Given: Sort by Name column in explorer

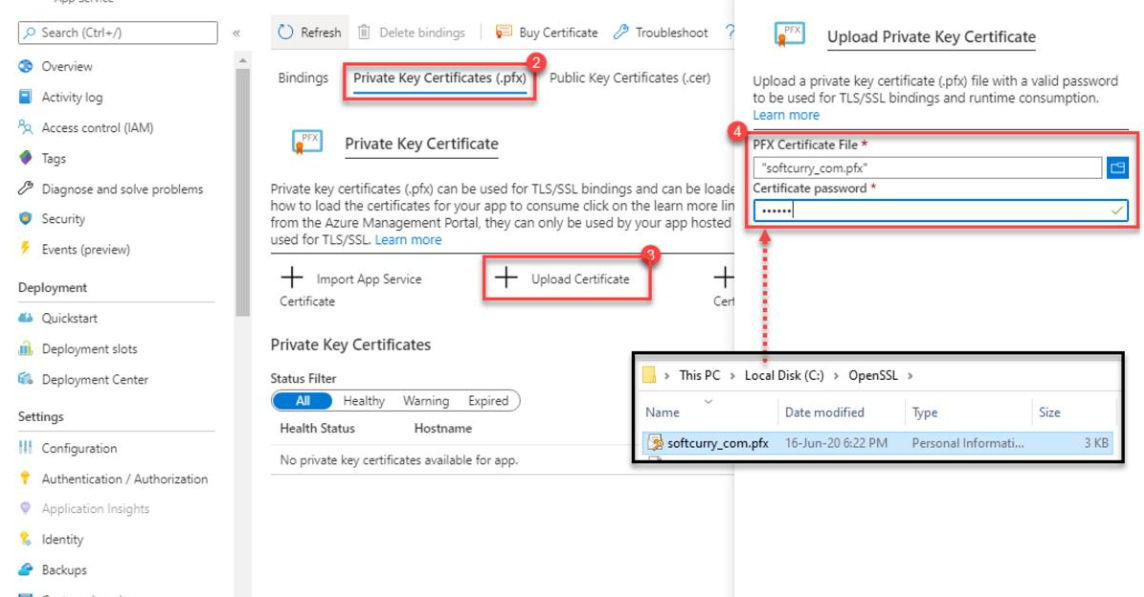Looking at the screenshot, I should pos(662,412).
